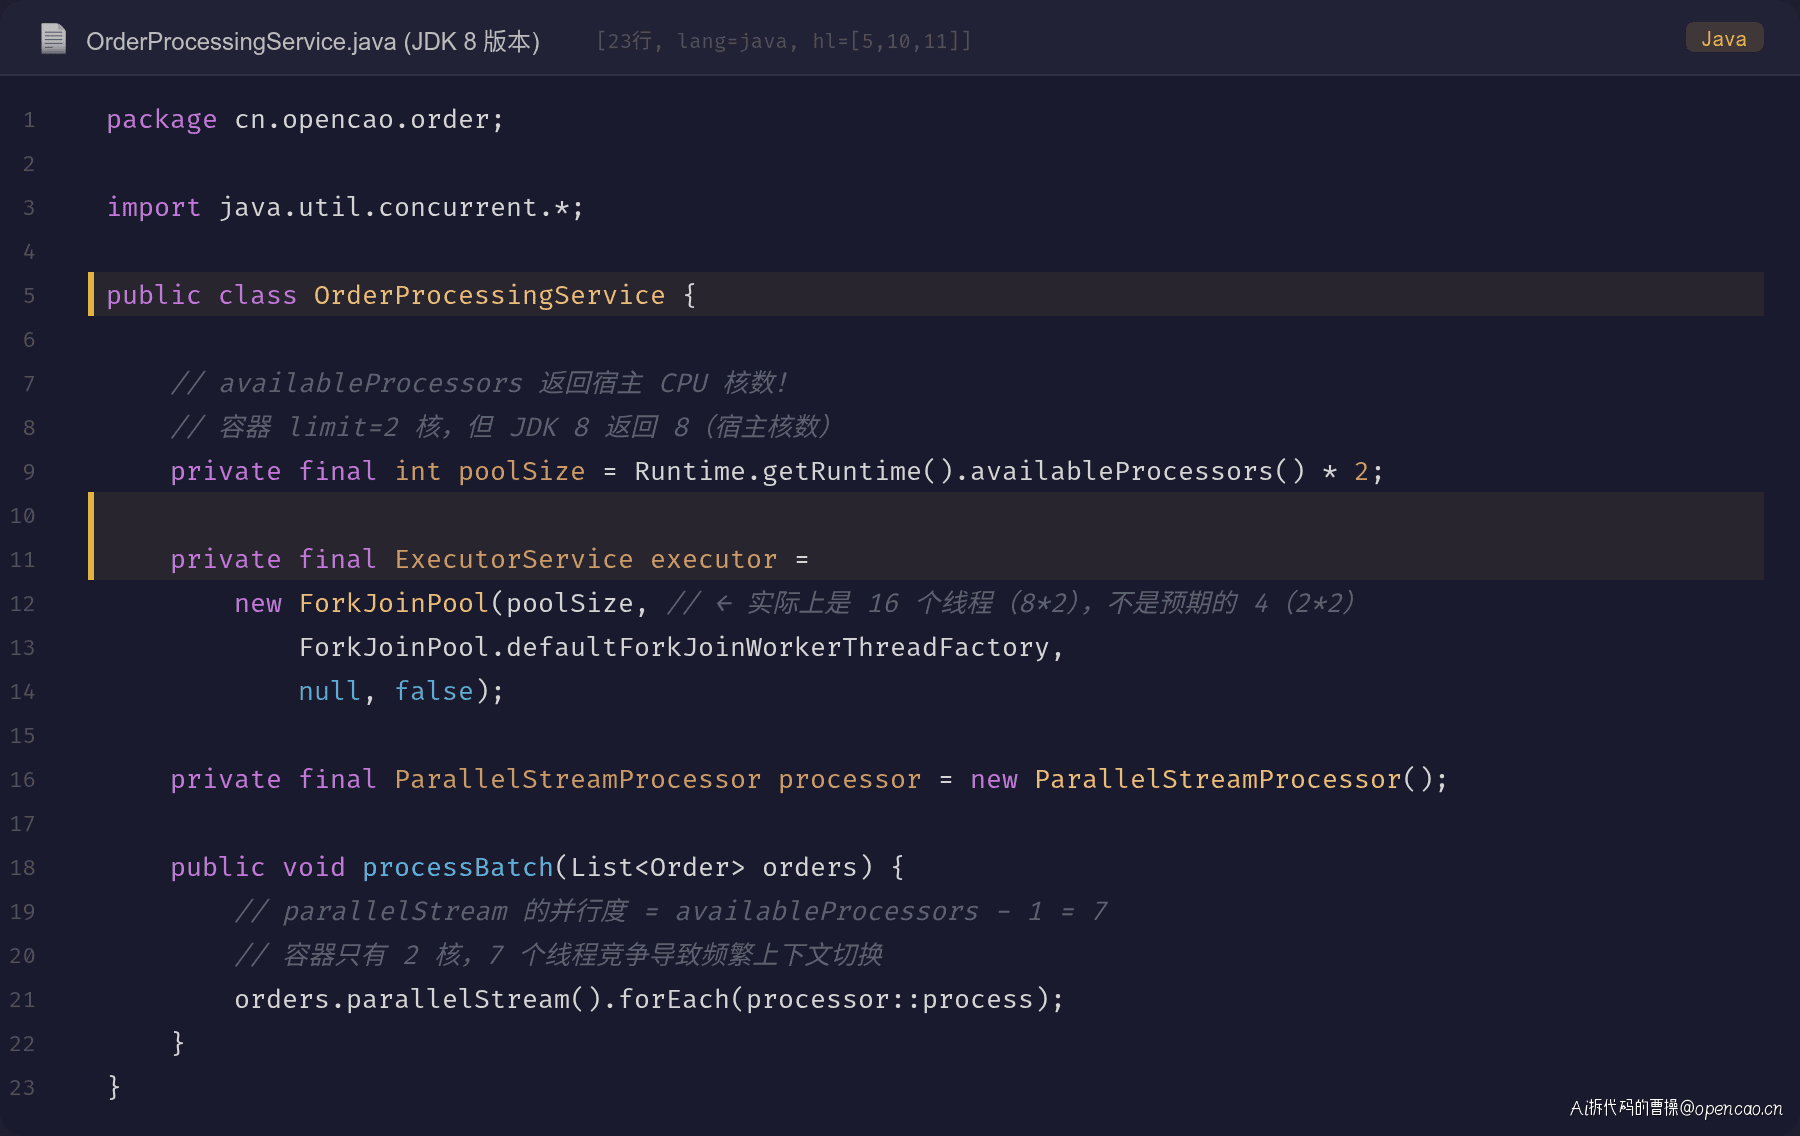
Task: Click line number 5 in the gutter
Action: pos(29,296)
